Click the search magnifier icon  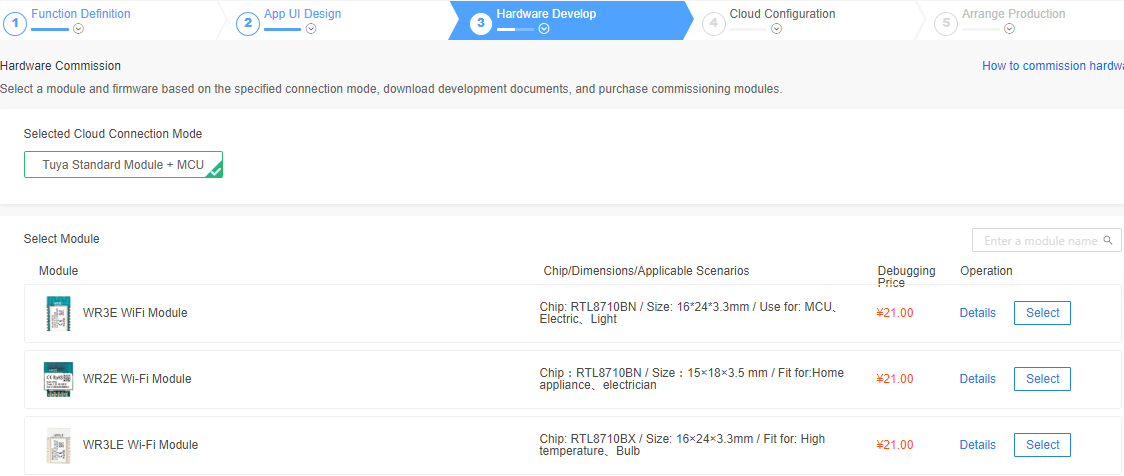(1107, 241)
